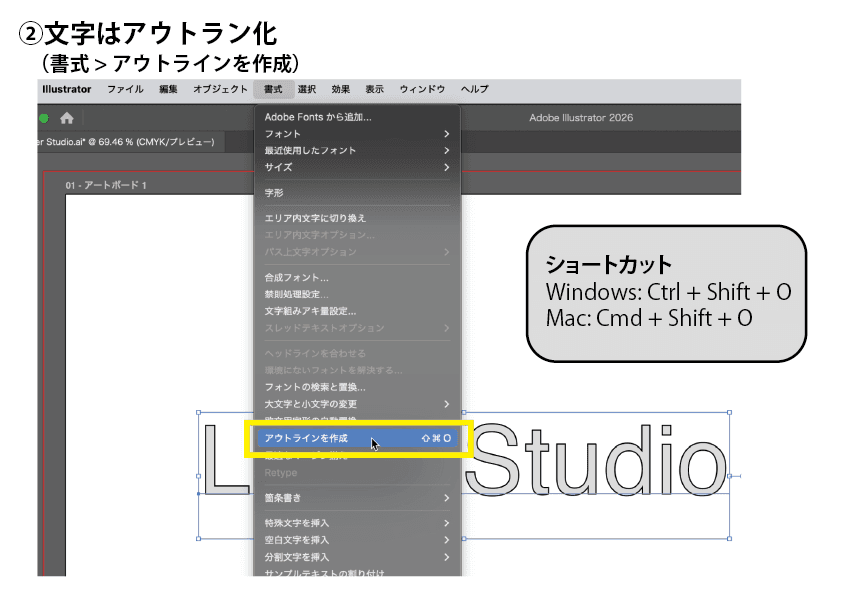
Task: Open the 選択 menu
Action: [x=307, y=89]
